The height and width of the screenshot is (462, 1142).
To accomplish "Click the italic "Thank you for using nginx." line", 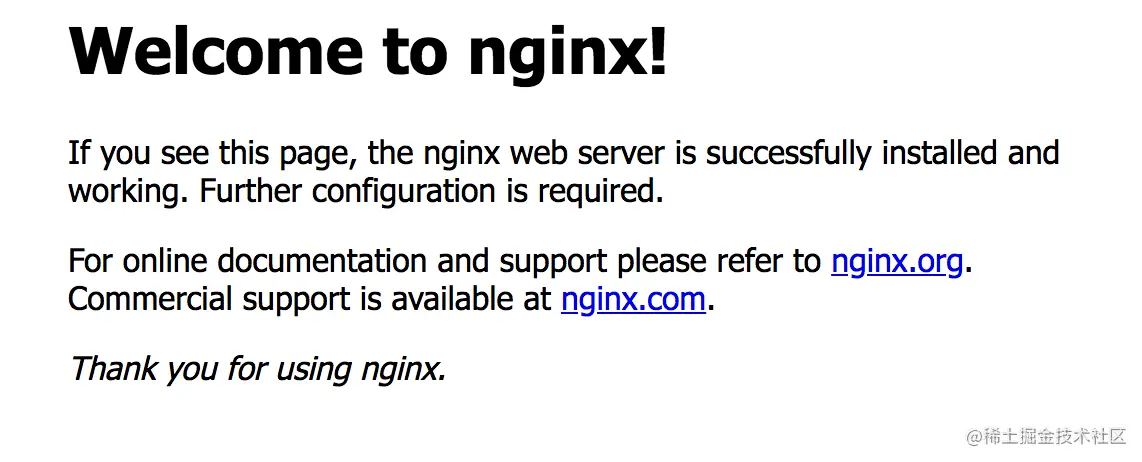I will pyautogui.click(x=257, y=369).
